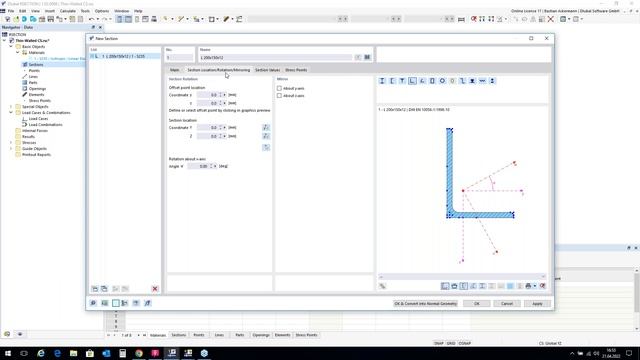Open Stress Points table tab at bottom
Screen dimensions: 640x360
[306, 335]
